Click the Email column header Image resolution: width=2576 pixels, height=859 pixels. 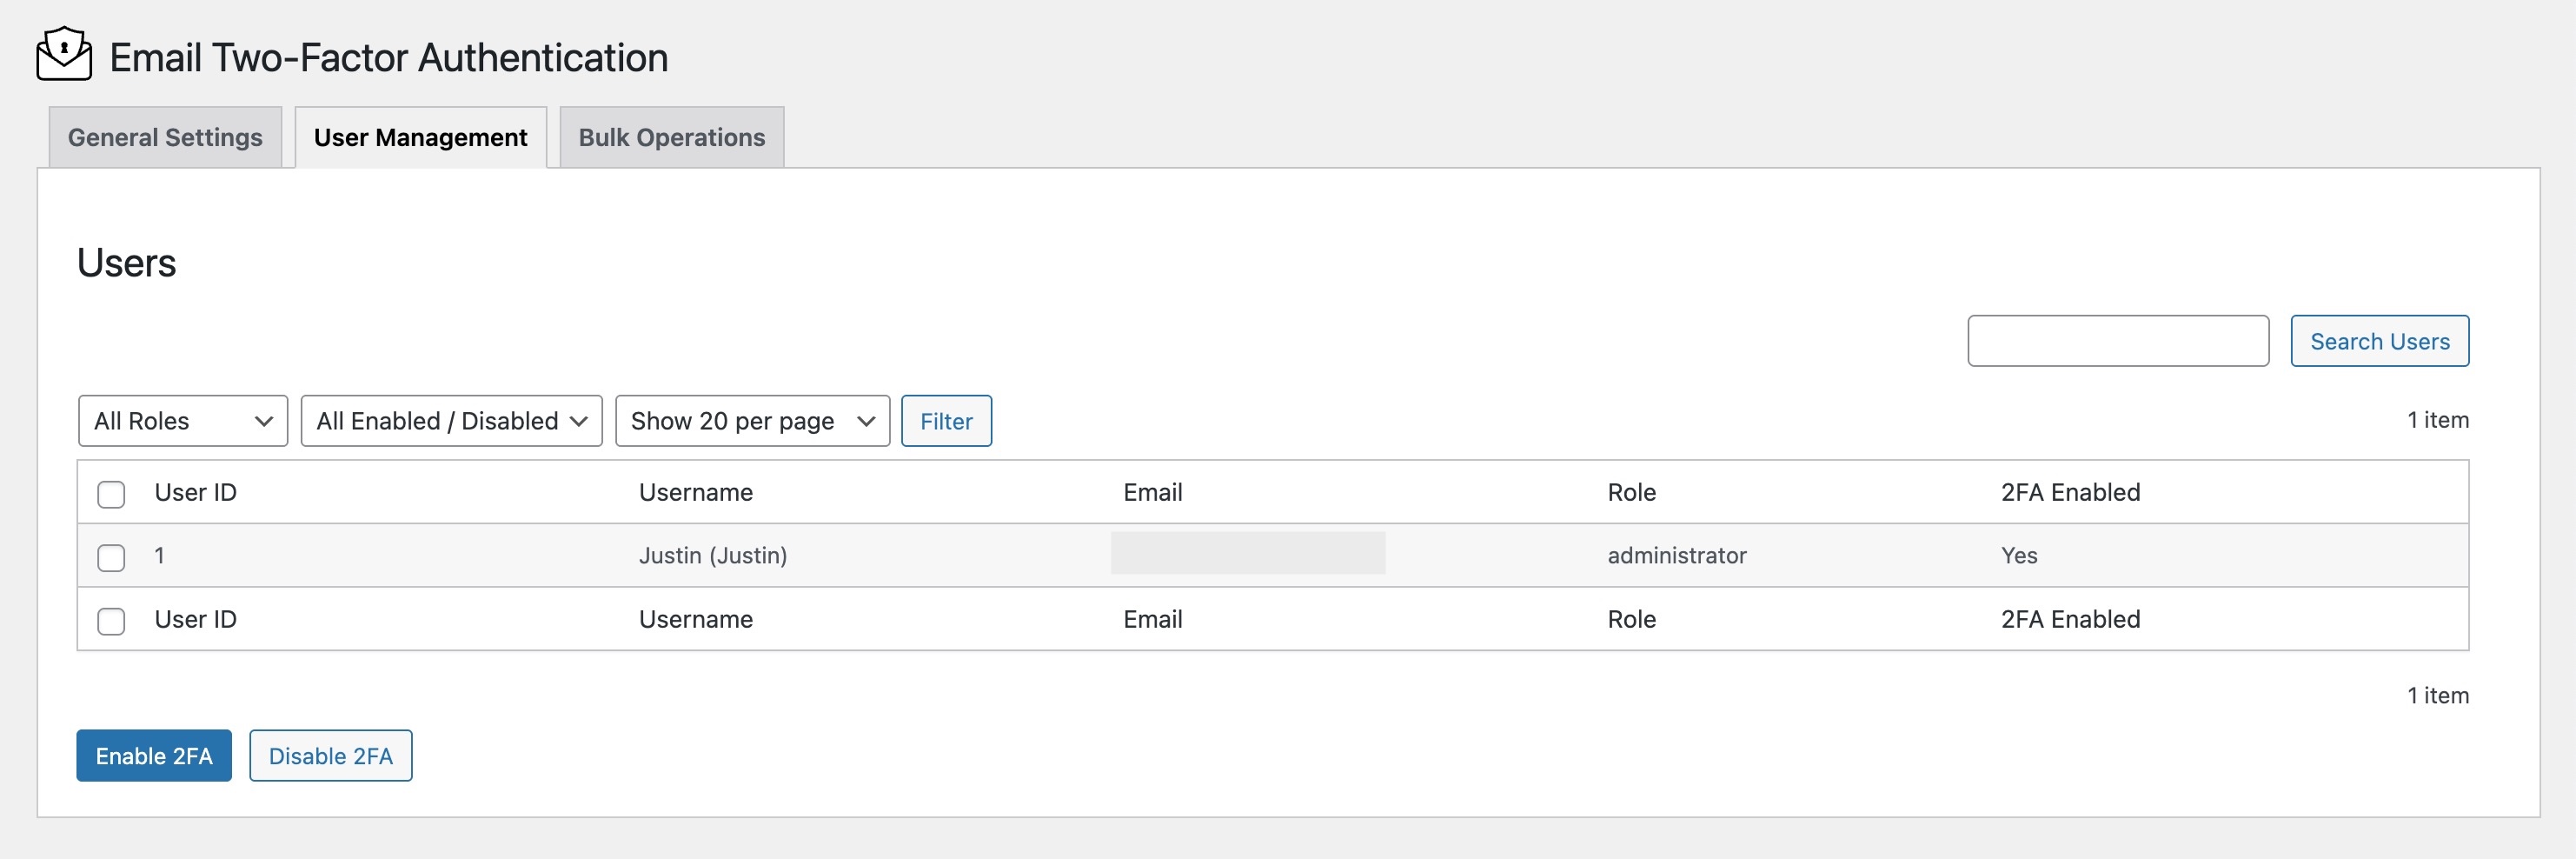(1152, 492)
